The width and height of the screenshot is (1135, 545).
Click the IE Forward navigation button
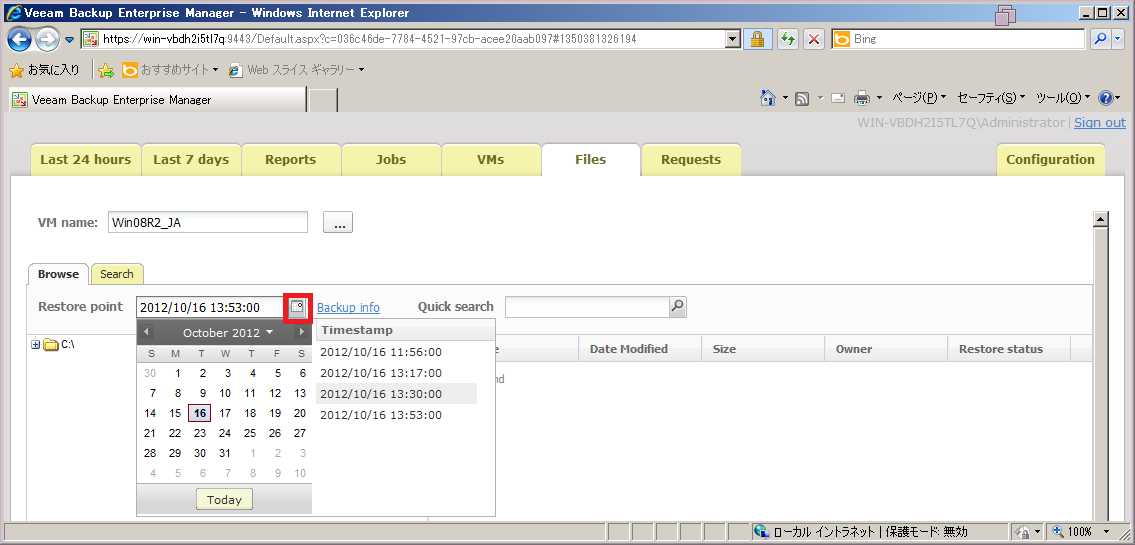pyautogui.click(x=47, y=39)
